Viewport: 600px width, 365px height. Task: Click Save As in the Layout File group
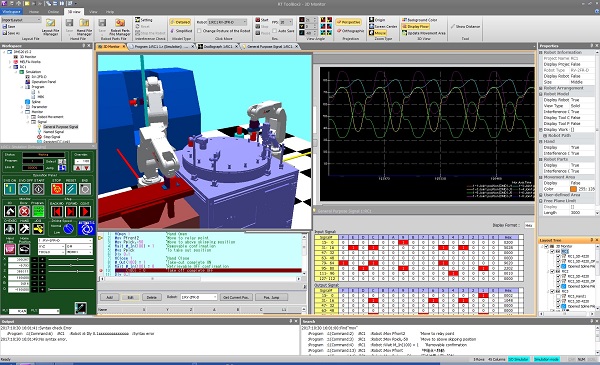coord(11,33)
